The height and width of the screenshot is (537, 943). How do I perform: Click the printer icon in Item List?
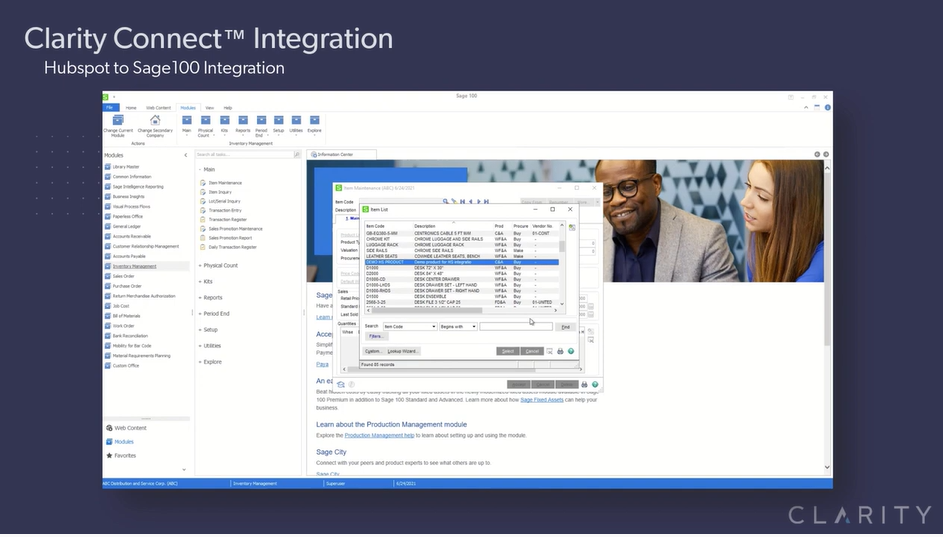560,351
